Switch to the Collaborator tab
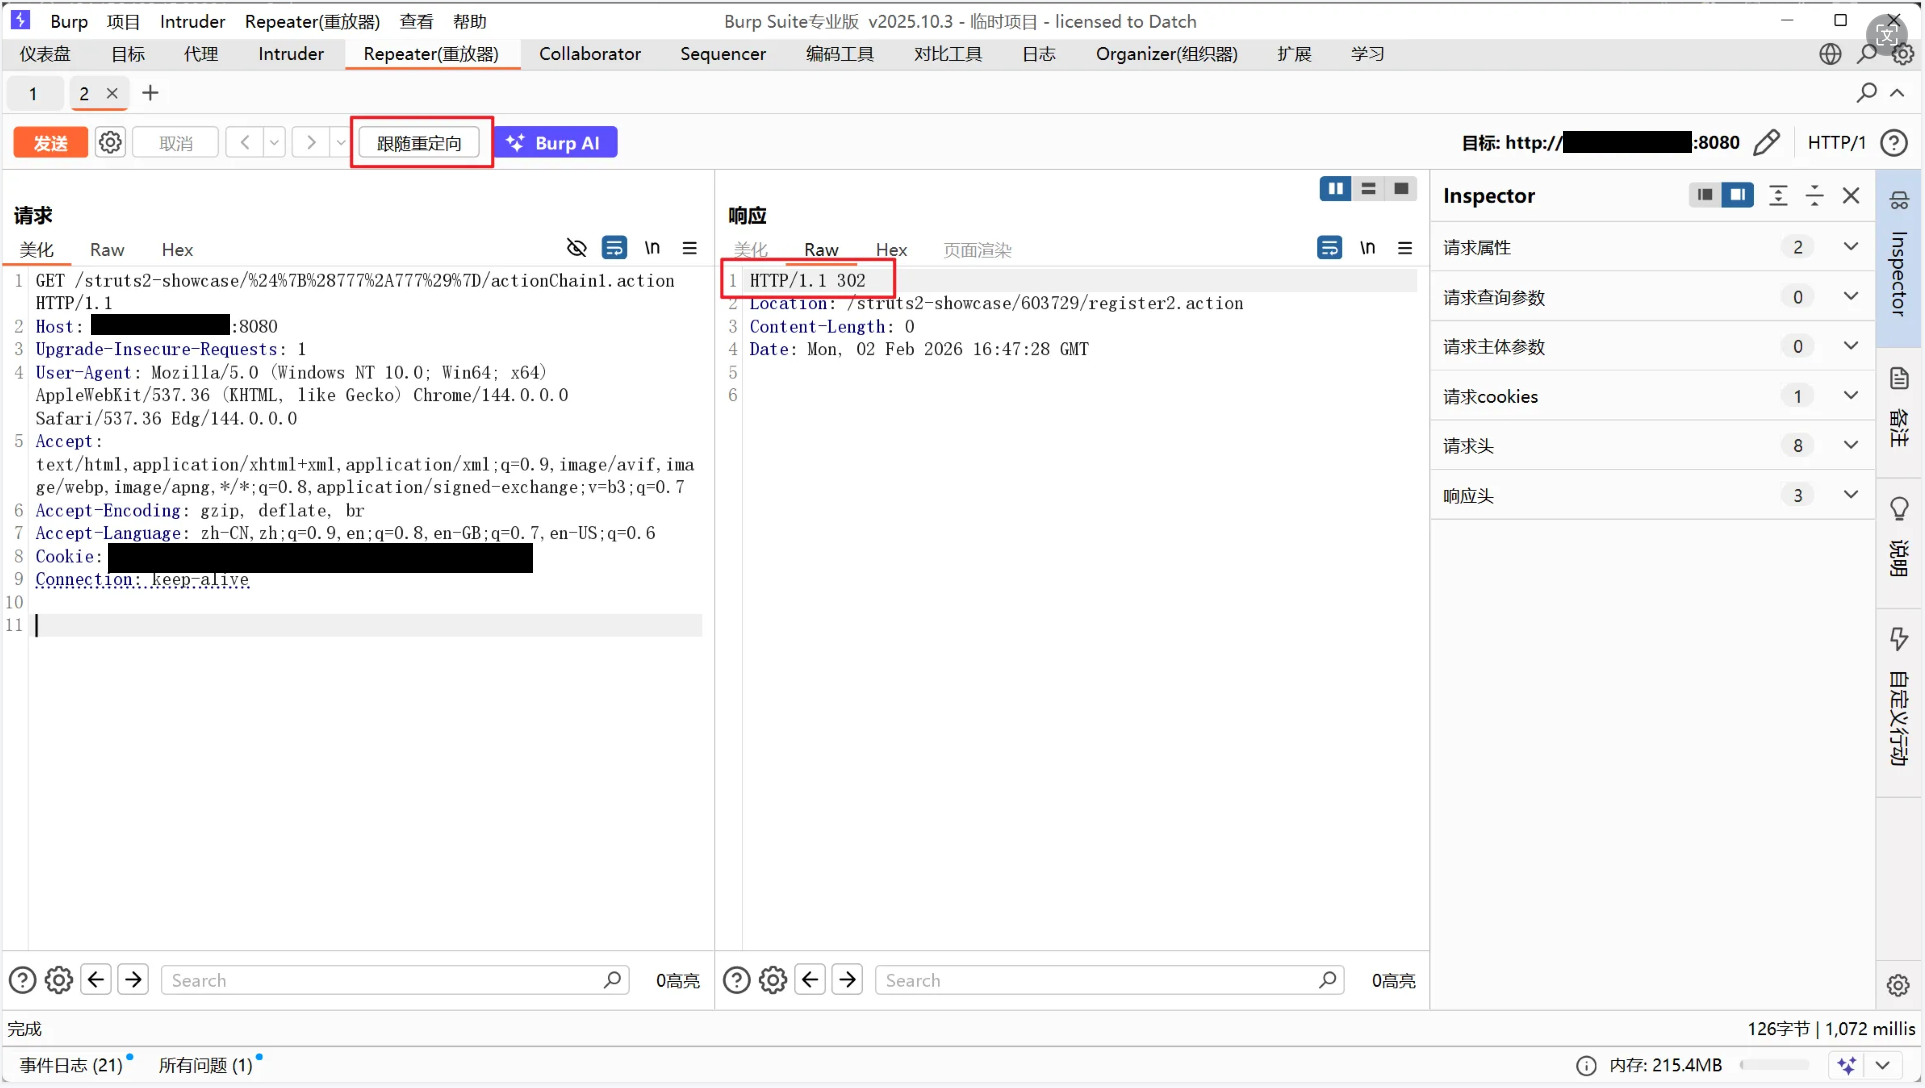The image size is (1925, 1088). (590, 54)
